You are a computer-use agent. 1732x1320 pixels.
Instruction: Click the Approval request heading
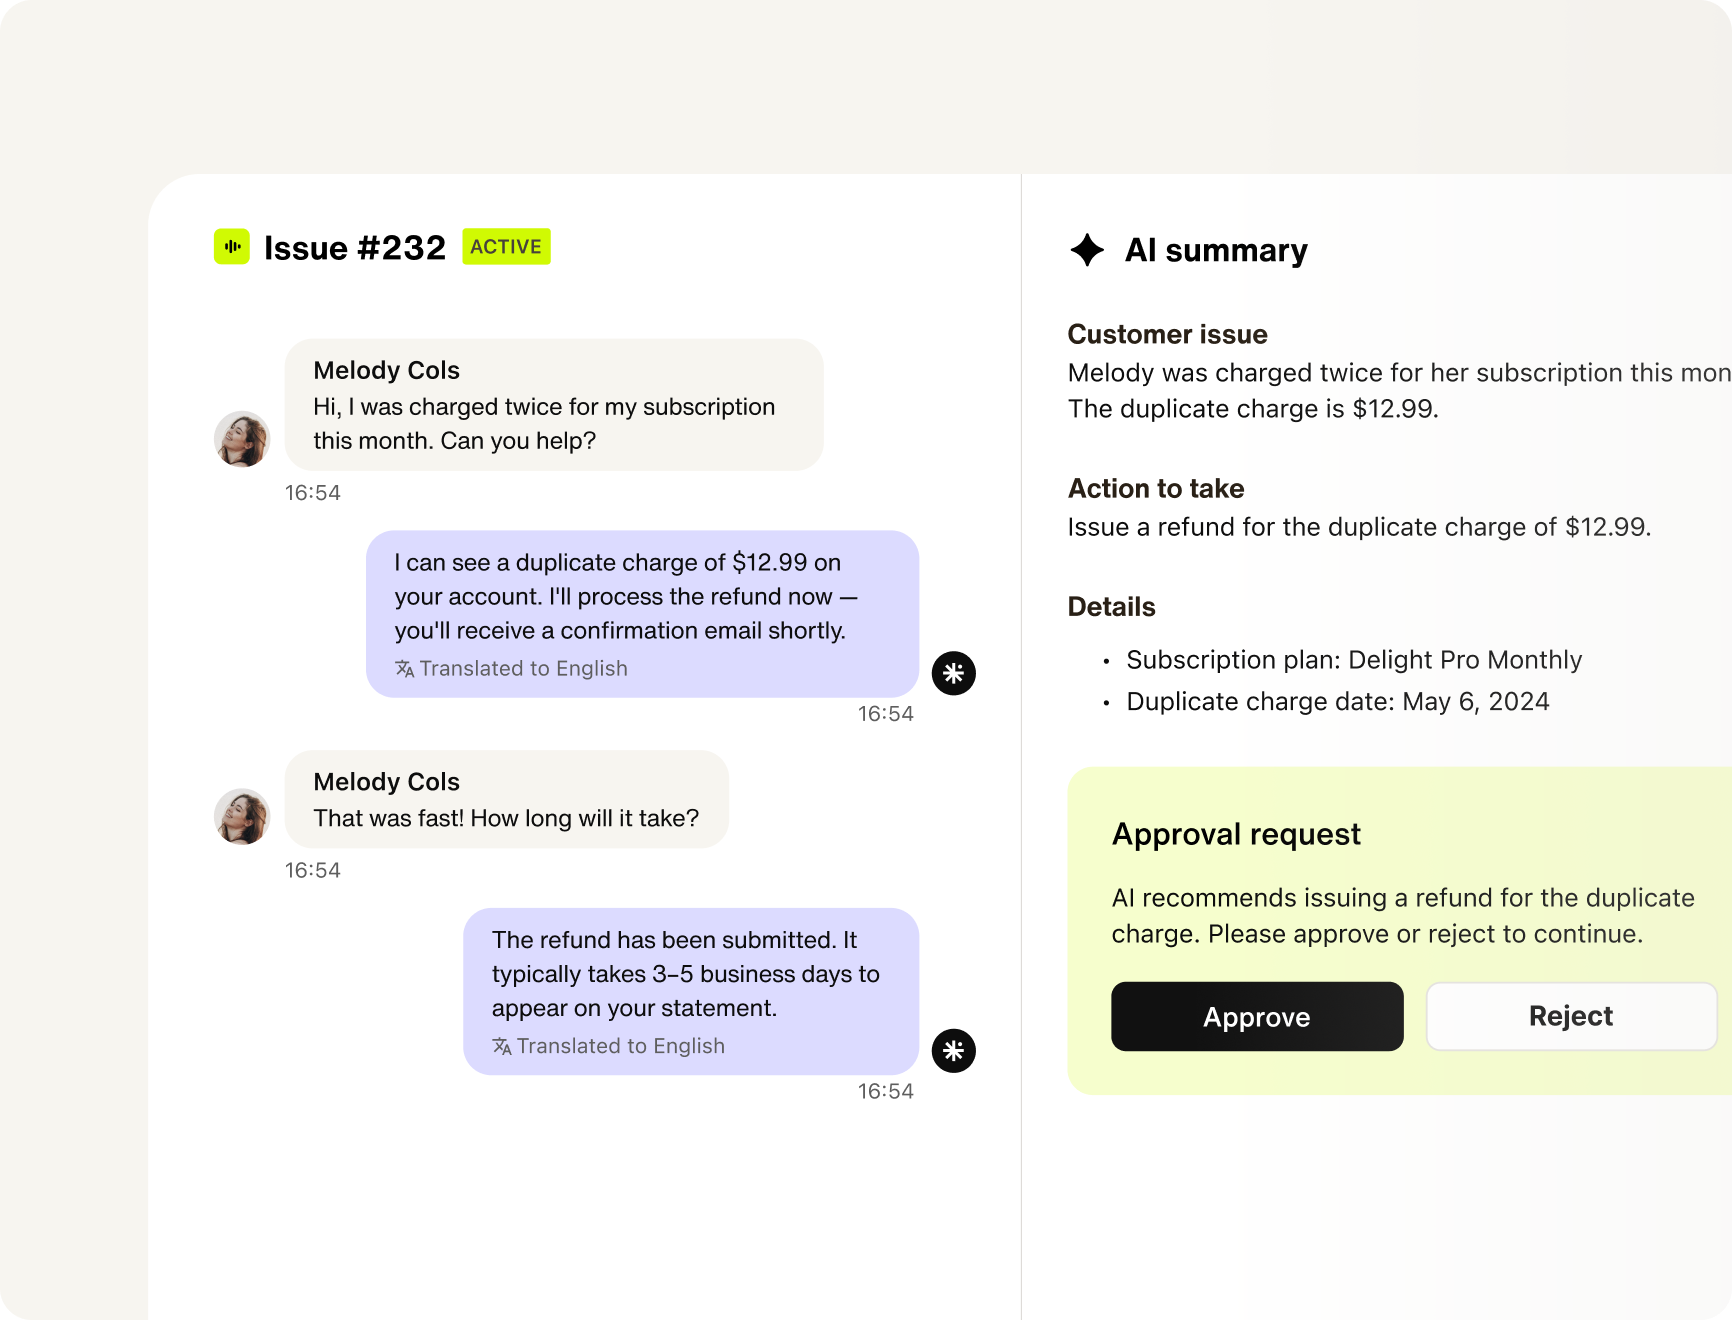click(1236, 834)
